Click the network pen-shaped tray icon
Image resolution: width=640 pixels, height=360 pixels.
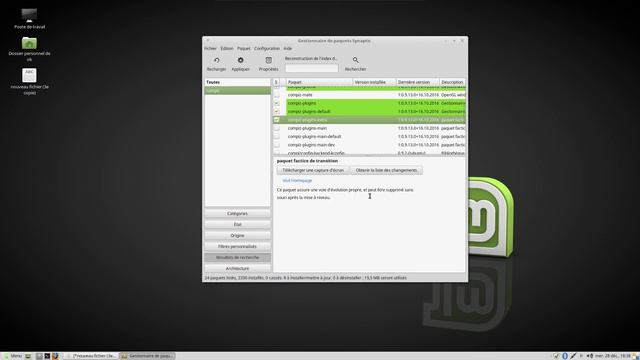tap(573, 356)
